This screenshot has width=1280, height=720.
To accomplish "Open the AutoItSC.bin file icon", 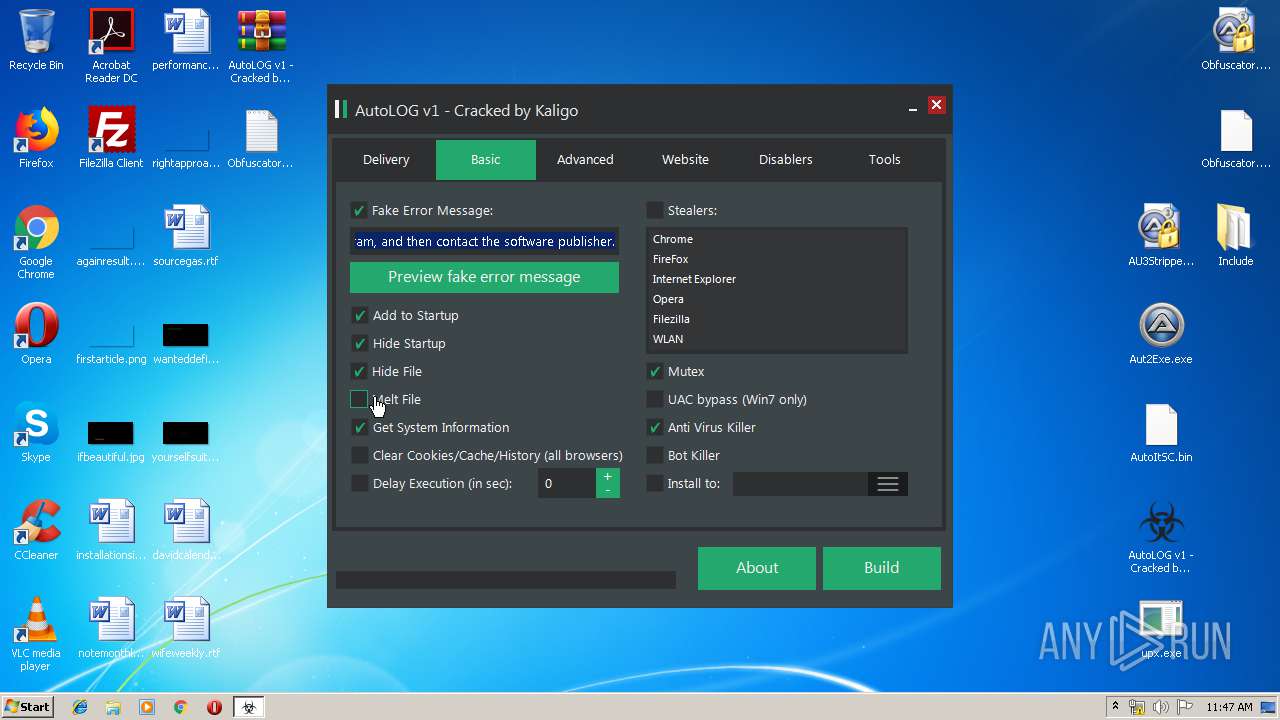I will (1161, 432).
